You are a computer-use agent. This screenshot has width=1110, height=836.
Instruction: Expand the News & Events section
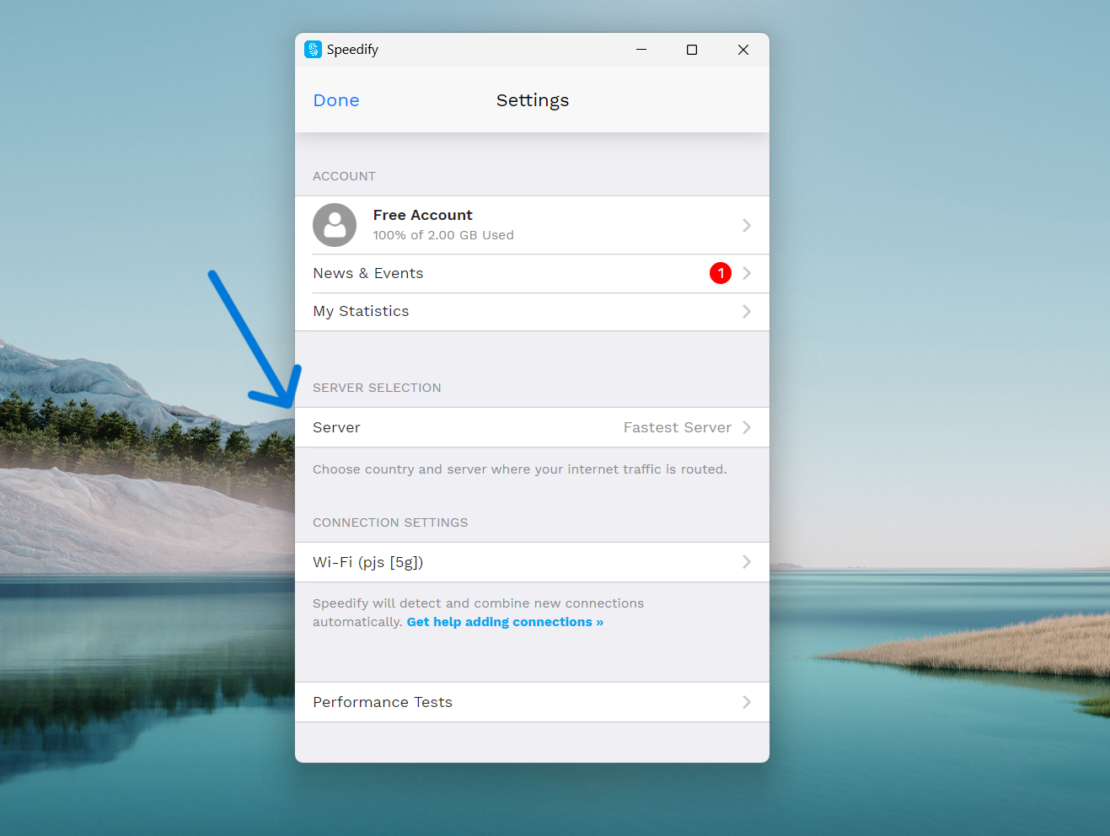[x=500, y=273]
